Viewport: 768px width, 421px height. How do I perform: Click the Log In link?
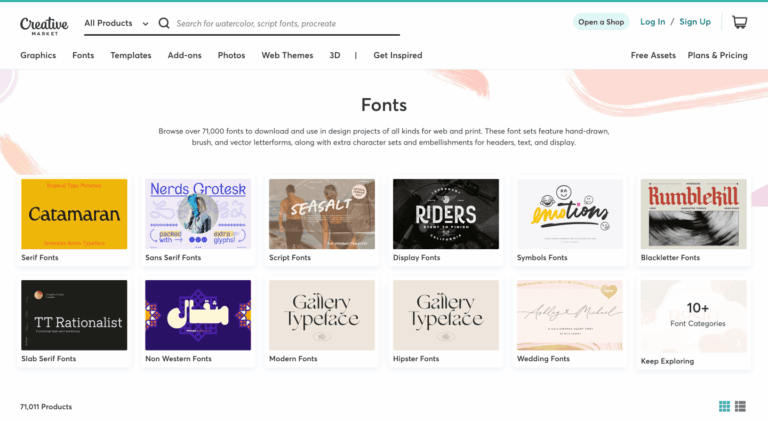pyautogui.click(x=652, y=22)
